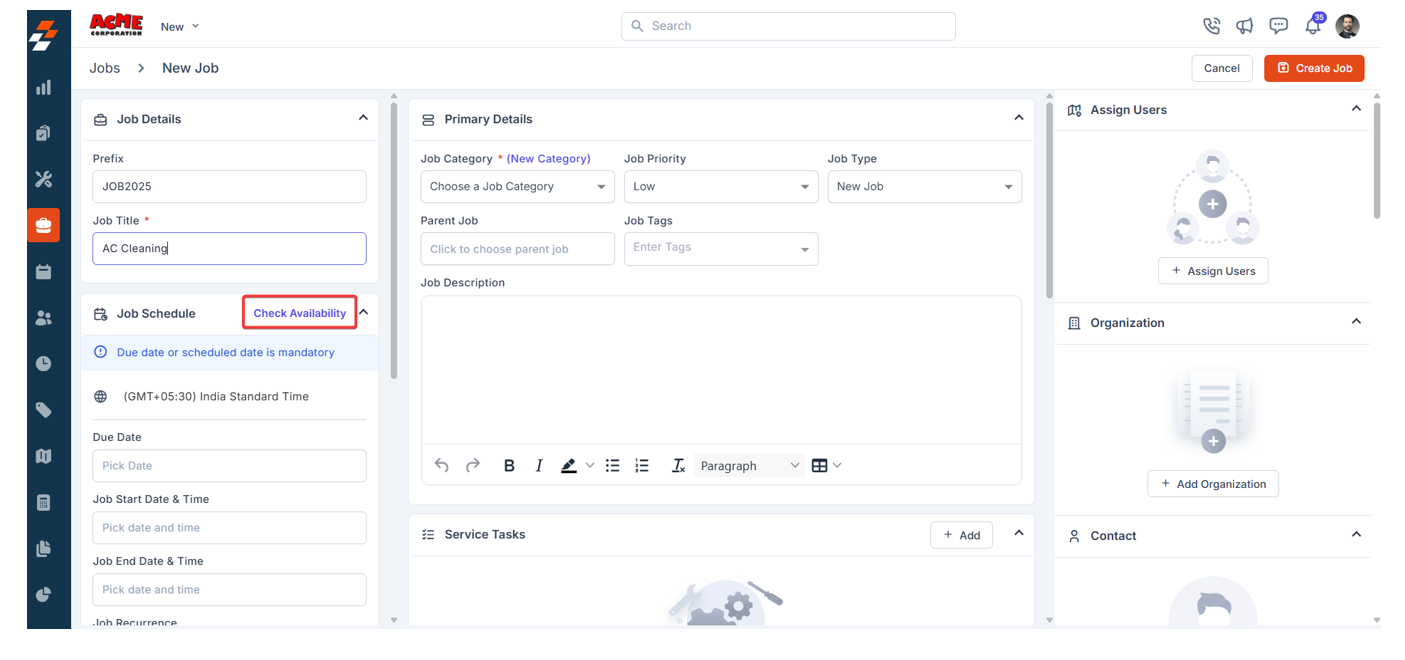Apply highlighter marker in description editor
The image size is (1405, 660).
[569, 465]
